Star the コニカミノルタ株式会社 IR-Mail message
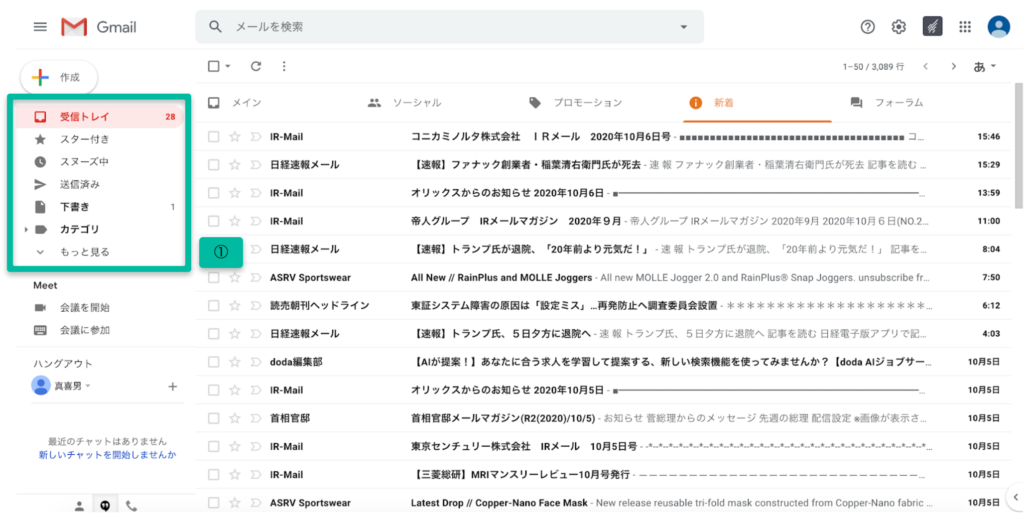Screen dimensions: 1024x518 click(x=235, y=136)
